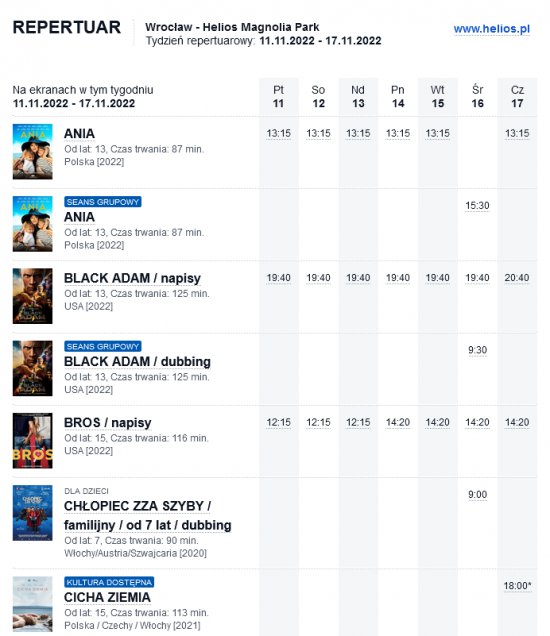
Task: Click the KULTURA DOSTĘPNA badge
Action: click(109, 582)
